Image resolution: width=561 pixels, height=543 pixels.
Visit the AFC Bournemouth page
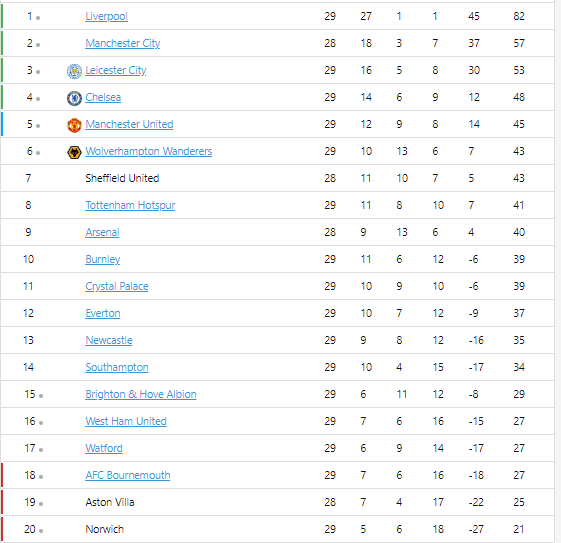(x=128, y=475)
